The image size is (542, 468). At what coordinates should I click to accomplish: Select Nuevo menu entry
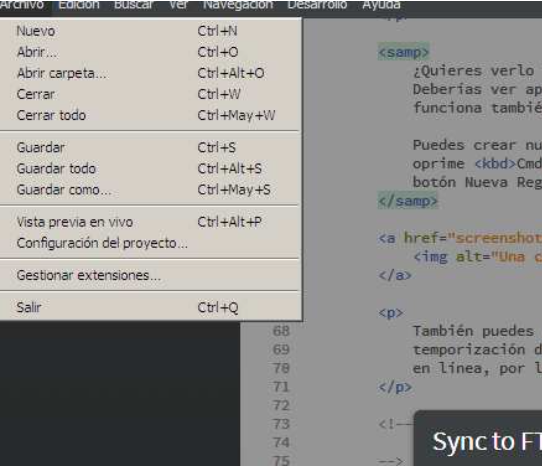coord(150,31)
